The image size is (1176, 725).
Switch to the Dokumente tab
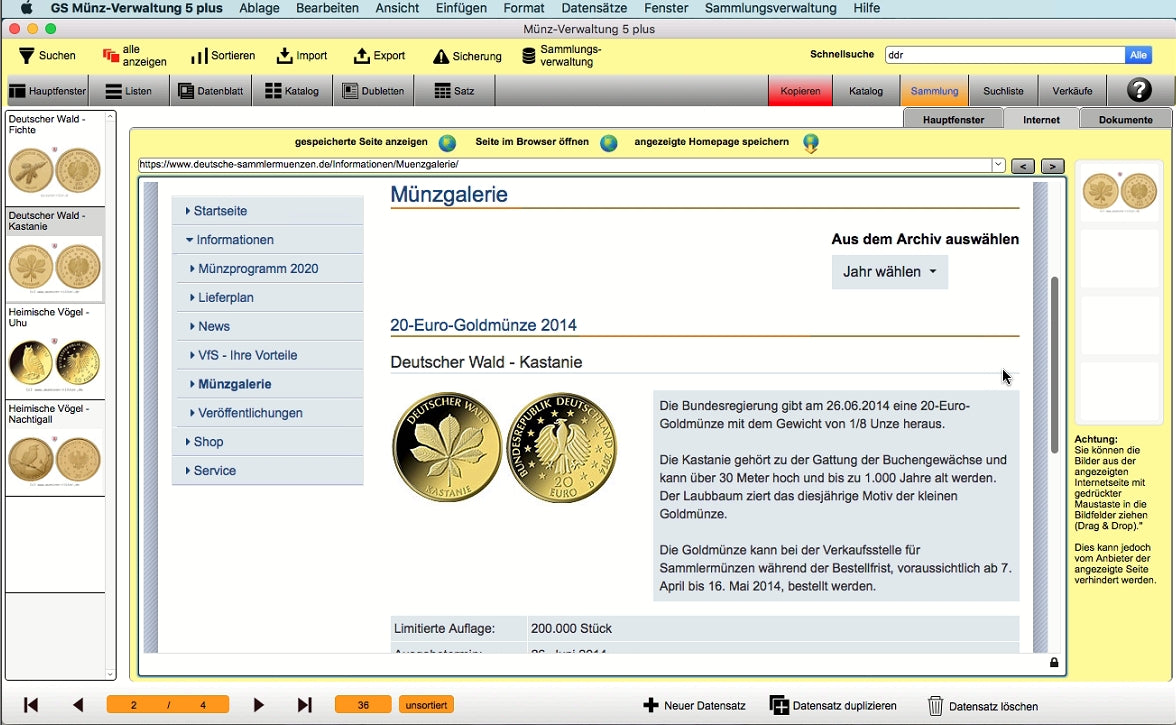tap(1125, 119)
